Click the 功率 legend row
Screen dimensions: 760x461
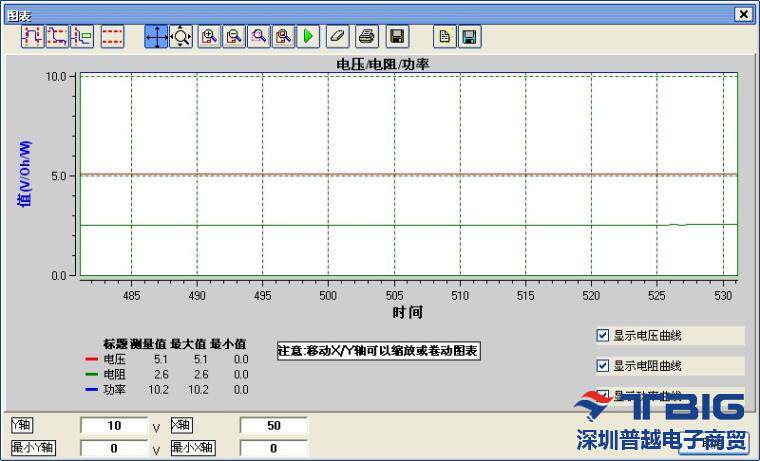click(167, 389)
